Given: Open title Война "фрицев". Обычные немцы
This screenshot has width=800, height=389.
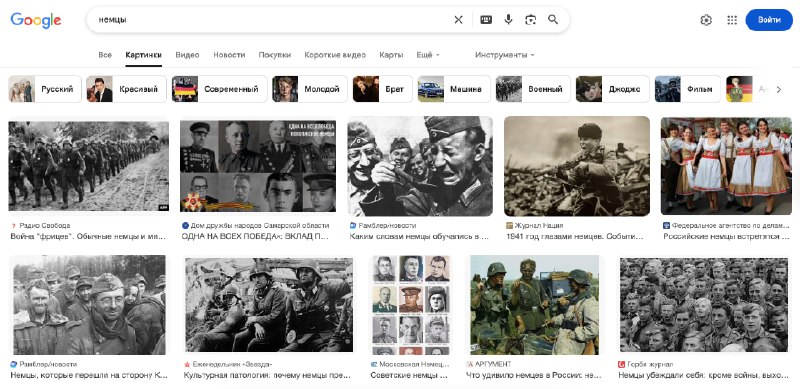Looking at the screenshot, I should (89, 236).
